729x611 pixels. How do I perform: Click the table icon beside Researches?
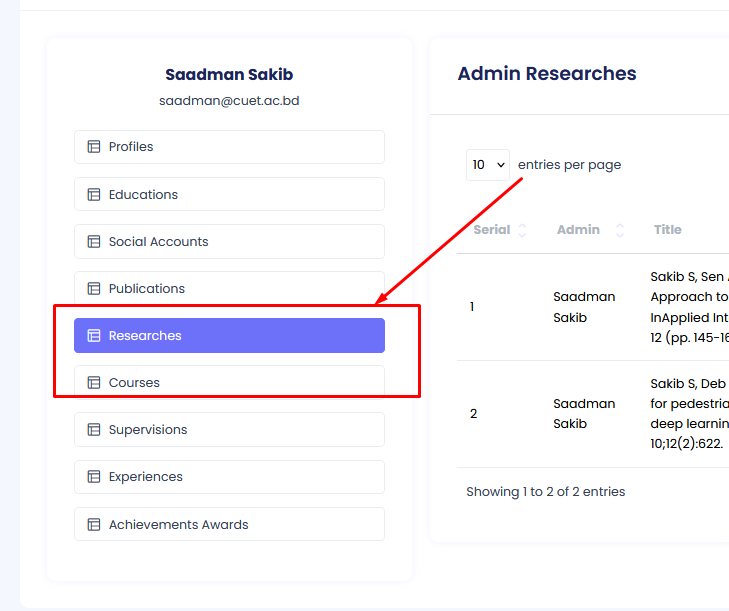(94, 336)
